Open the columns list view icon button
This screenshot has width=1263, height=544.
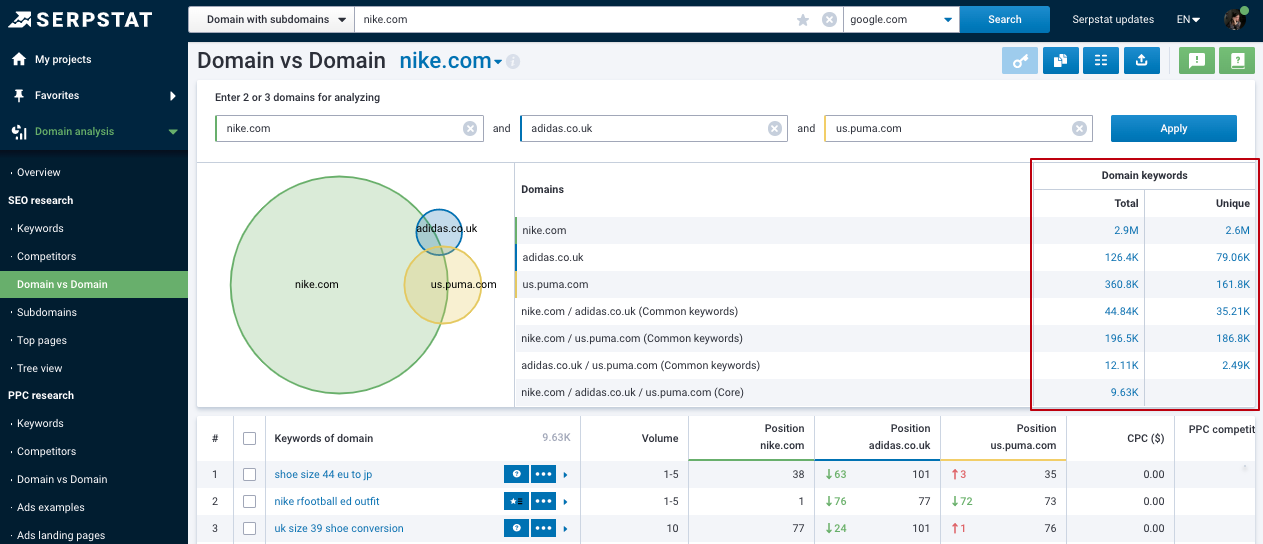pos(1101,60)
